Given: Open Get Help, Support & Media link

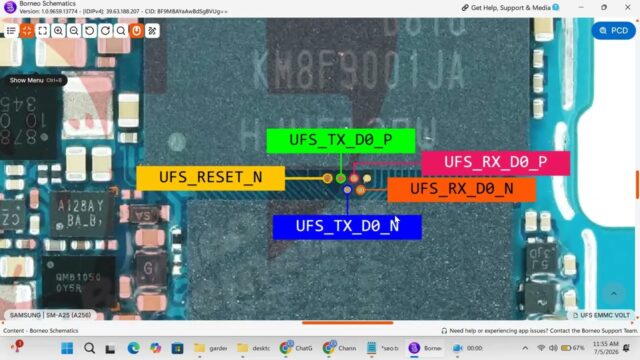Looking at the screenshot, I should tap(510, 7).
